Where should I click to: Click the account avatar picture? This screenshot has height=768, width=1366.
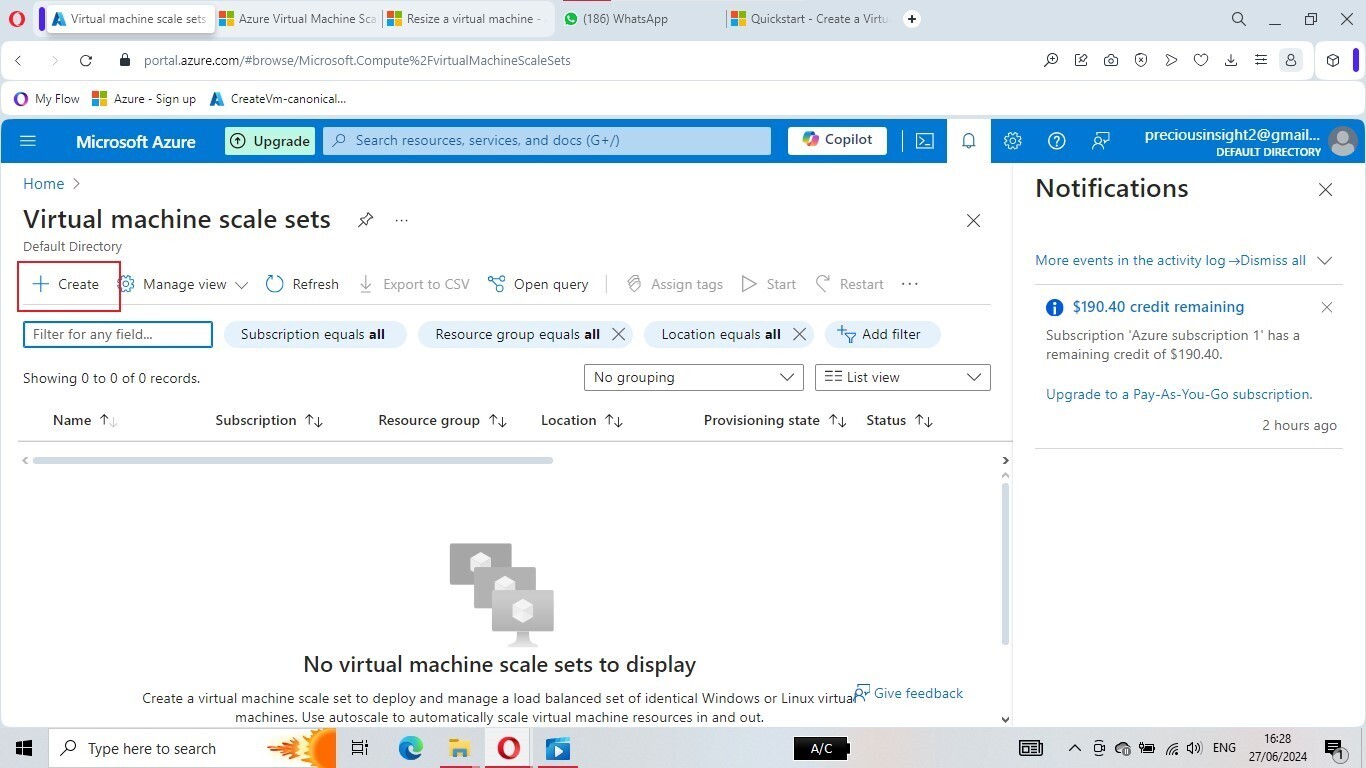point(1343,141)
